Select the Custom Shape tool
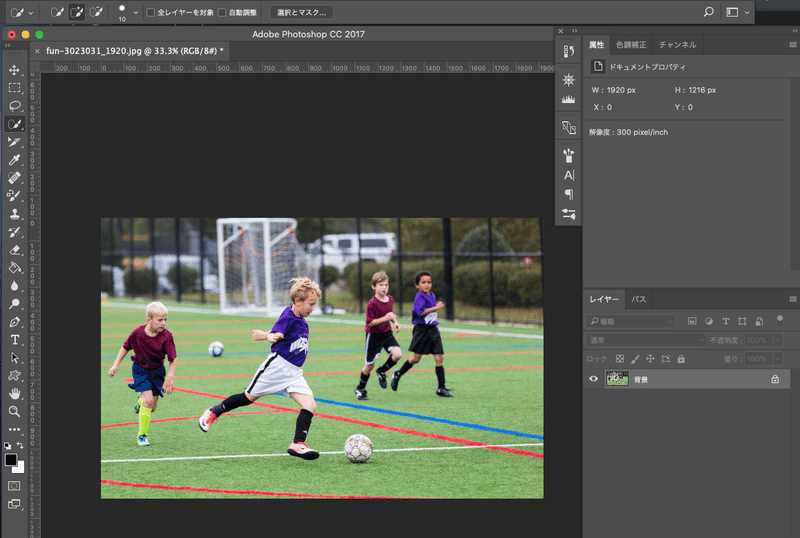This screenshot has height=538, width=800. [14, 375]
